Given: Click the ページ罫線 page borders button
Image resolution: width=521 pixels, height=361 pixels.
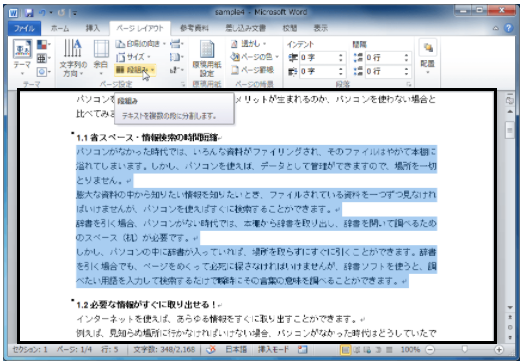Looking at the screenshot, I should (252, 70).
